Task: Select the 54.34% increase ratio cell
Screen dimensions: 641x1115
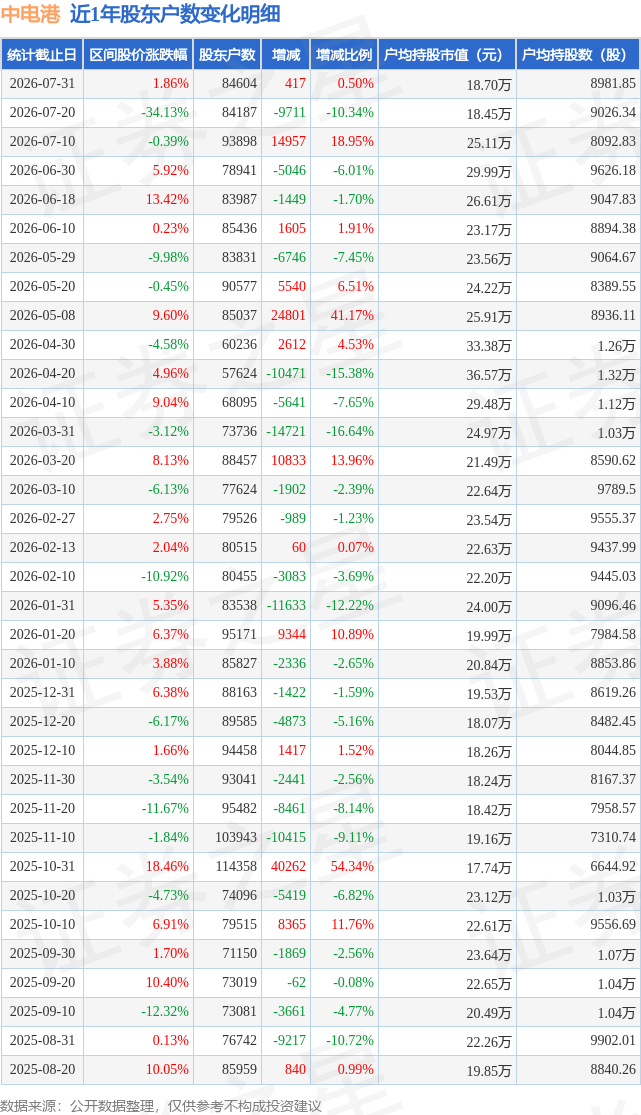Action: [352, 867]
